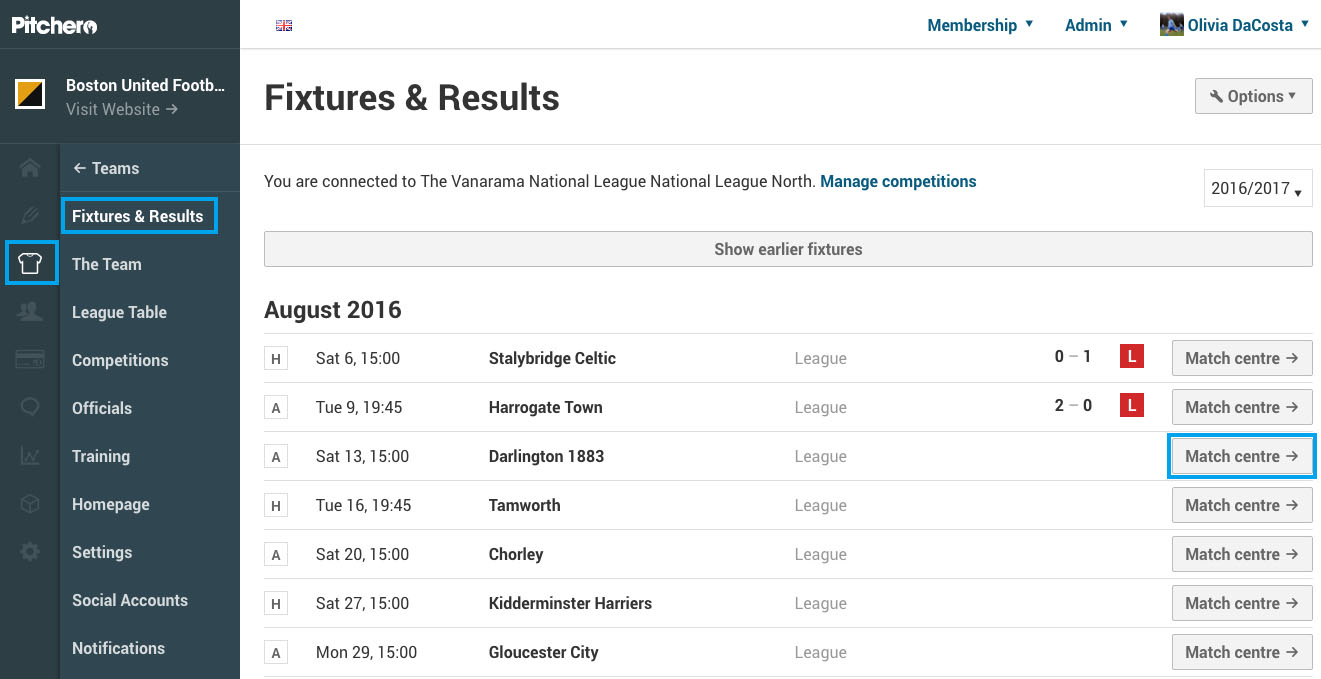This screenshot has width=1321, height=679.
Task: Click the UK flag language icon
Action: tap(284, 25)
